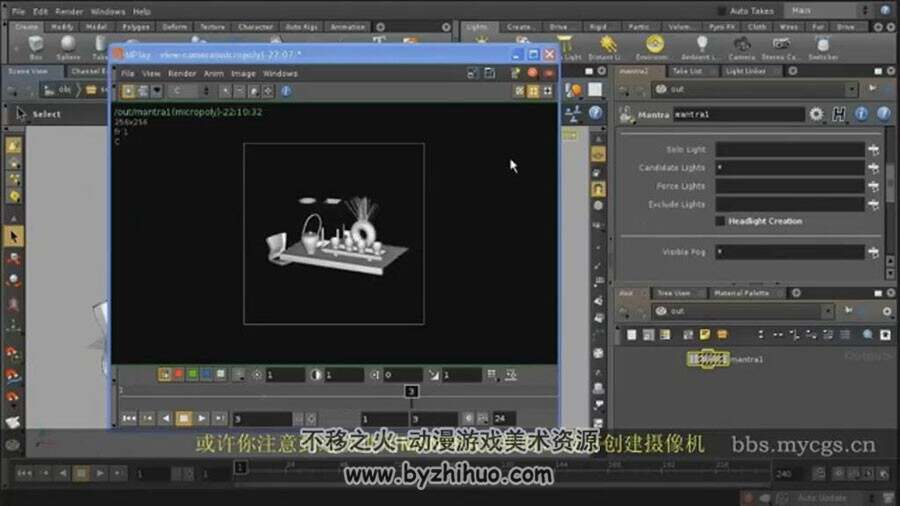The width and height of the screenshot is (900, 506).
Task: Switch to the Polygon shelf tab
Action: click(135, 27)
